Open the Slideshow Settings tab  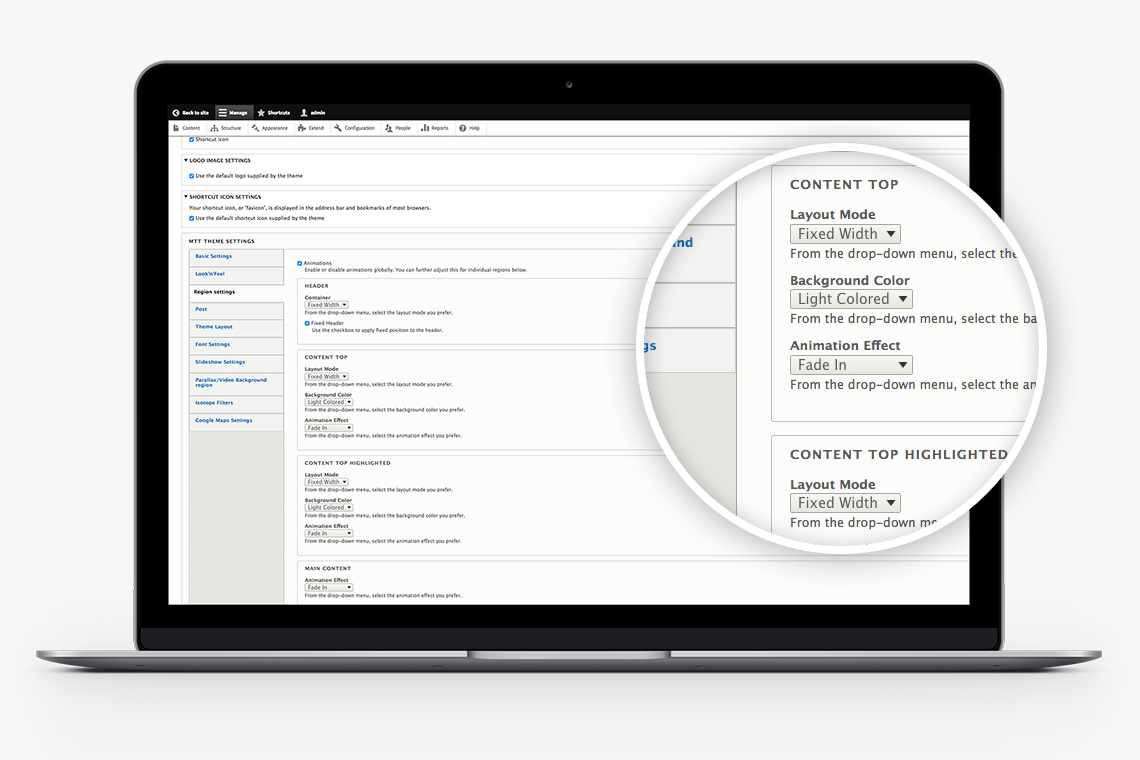[x=220, y=362]
